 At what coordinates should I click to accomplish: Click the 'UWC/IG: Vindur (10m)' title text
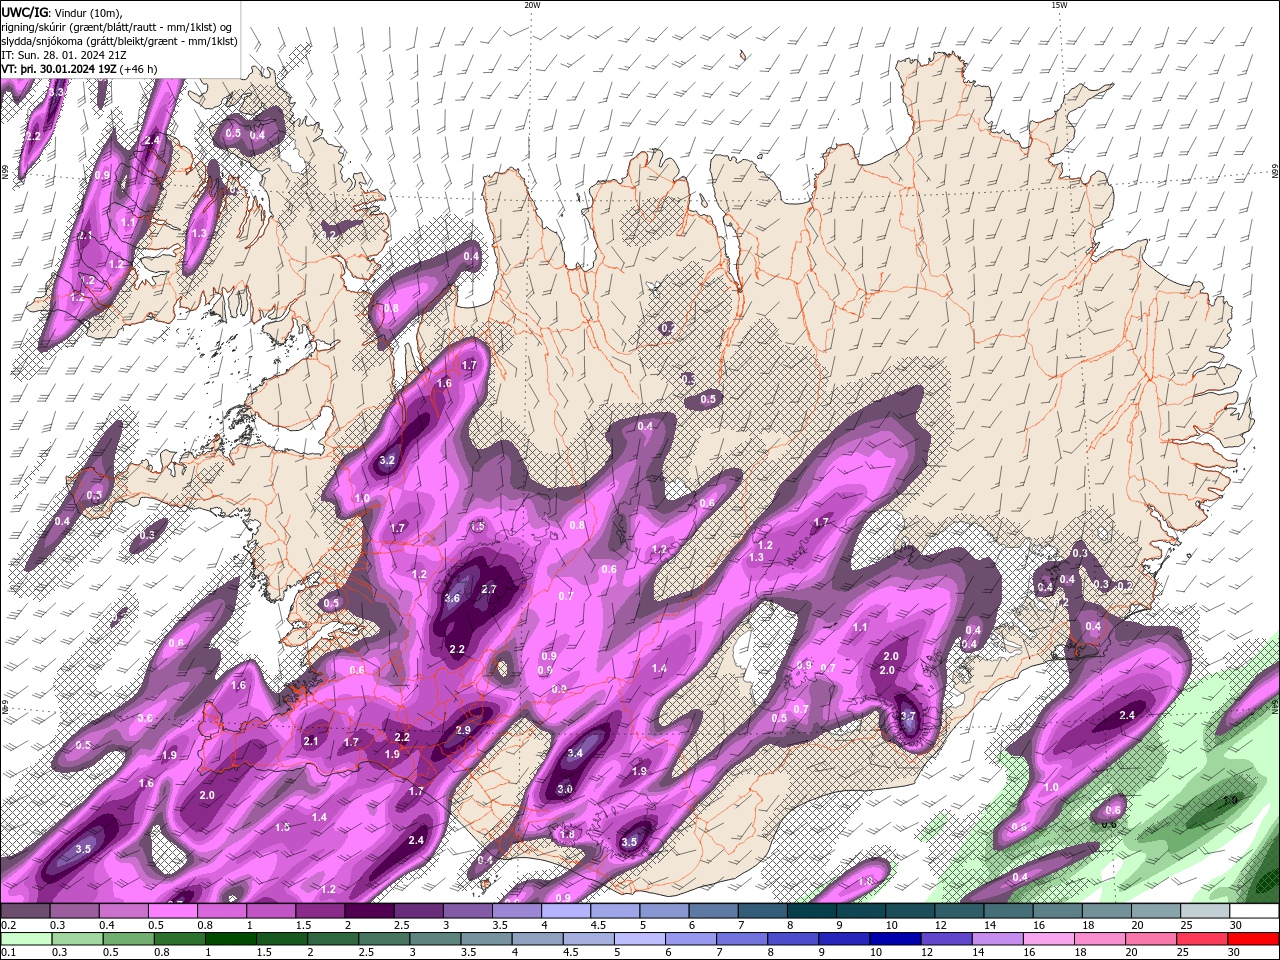coord(62,12)
